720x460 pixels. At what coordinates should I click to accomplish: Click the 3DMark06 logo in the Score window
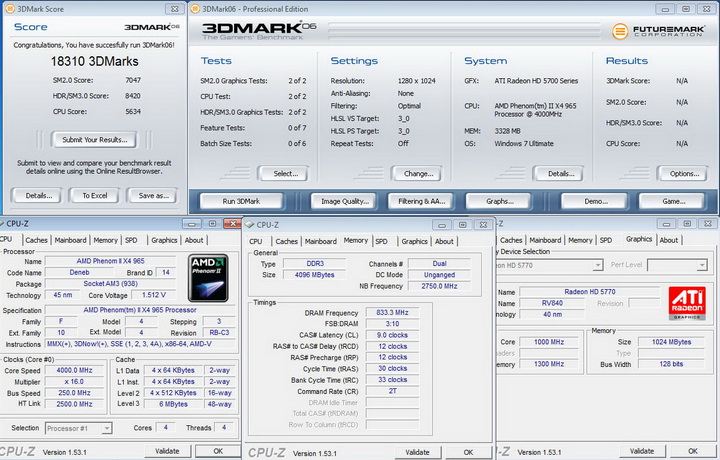click(x=152, y=27)
